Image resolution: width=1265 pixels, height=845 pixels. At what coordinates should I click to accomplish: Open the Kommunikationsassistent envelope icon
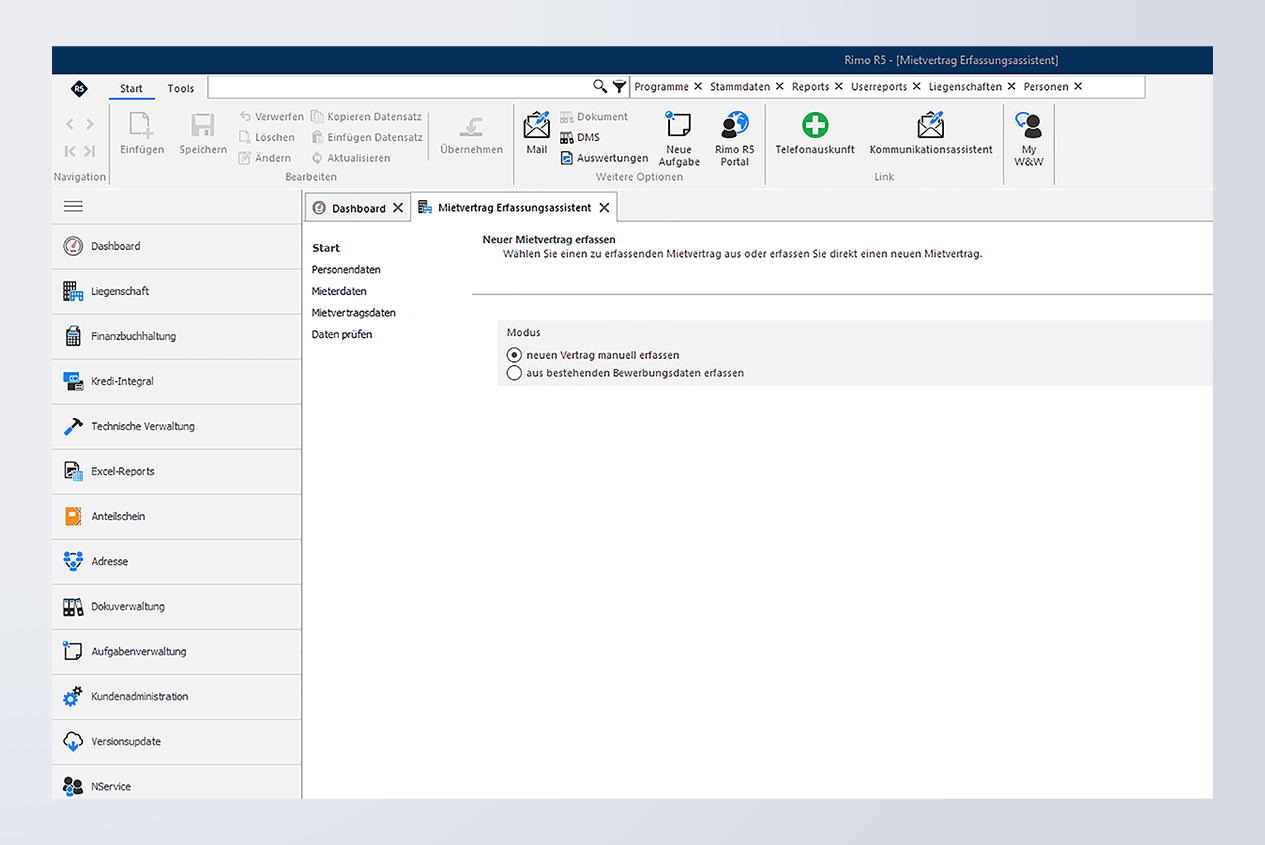(931, 126)
